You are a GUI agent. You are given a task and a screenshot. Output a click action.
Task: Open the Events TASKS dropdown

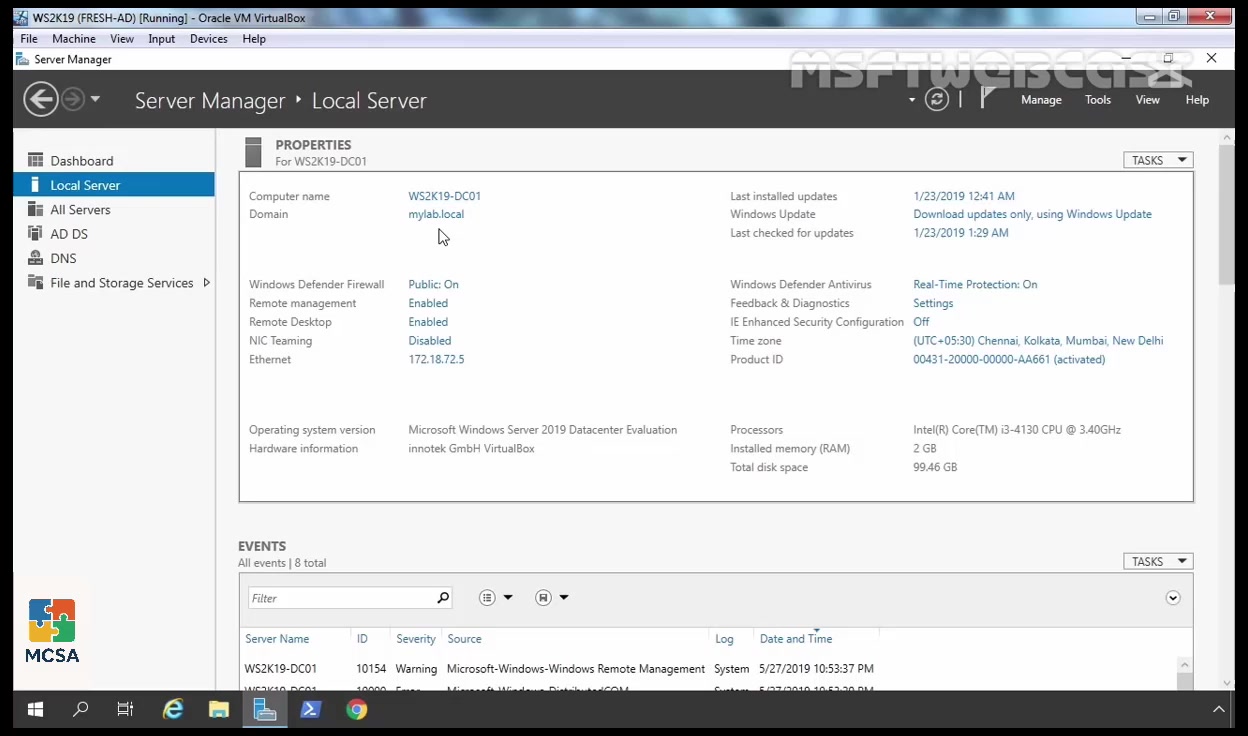(x=1158, y=561)
